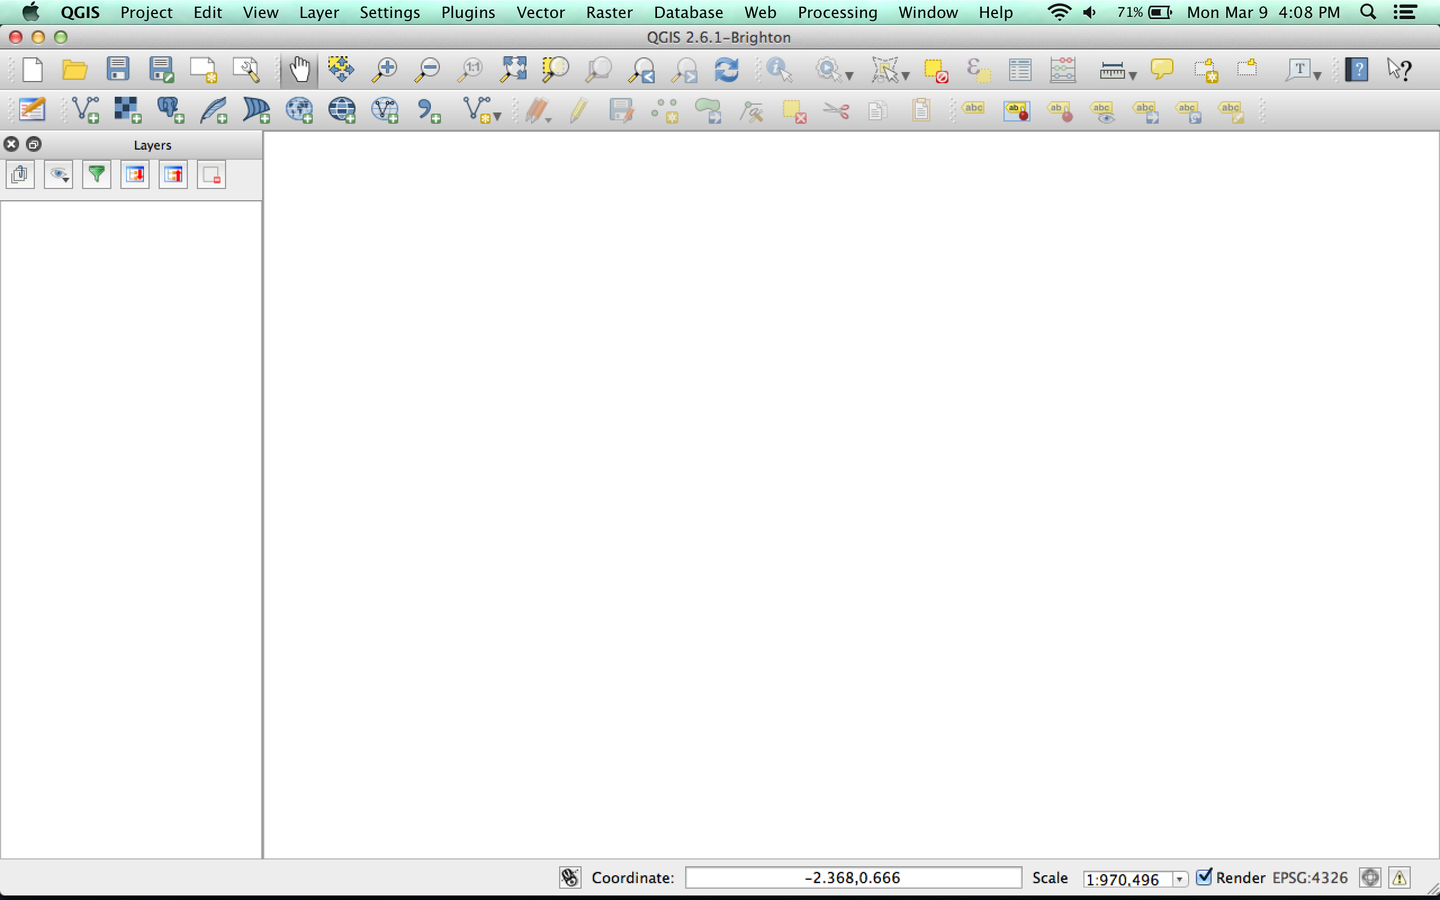Viewport: 1440px width, 900px height.
Task: Open the Project menu
Action: click(146, 12)
